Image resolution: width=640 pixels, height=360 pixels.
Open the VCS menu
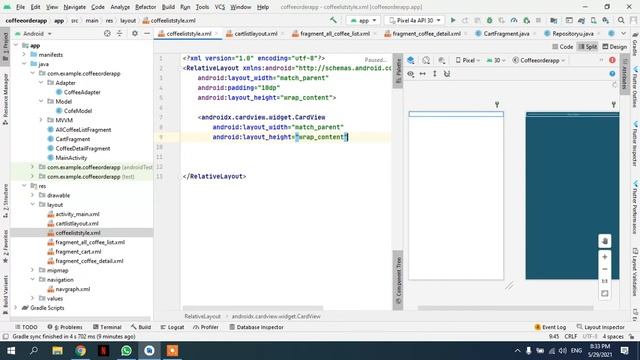click(220, 7)
